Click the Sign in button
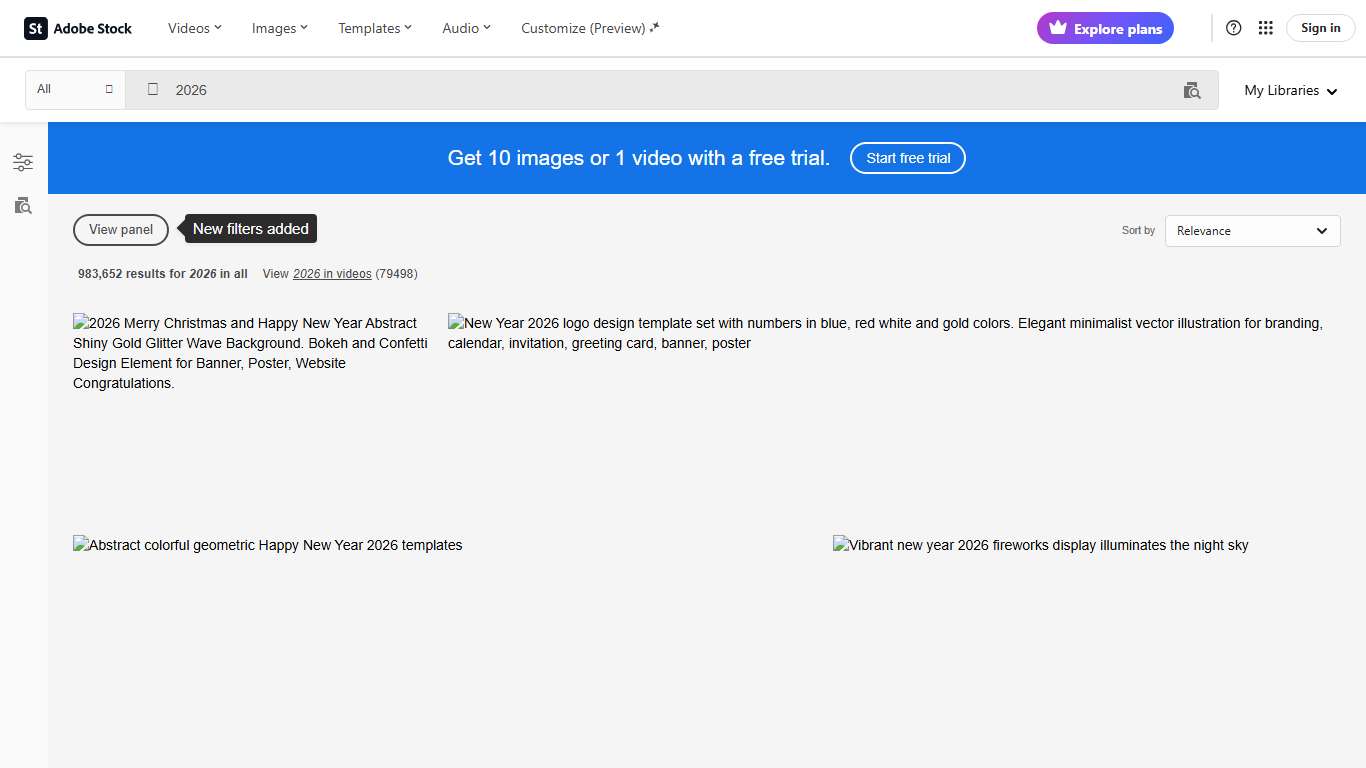Image resolution: width=1366 pixels, height=768 pixels. (1320, 28)
